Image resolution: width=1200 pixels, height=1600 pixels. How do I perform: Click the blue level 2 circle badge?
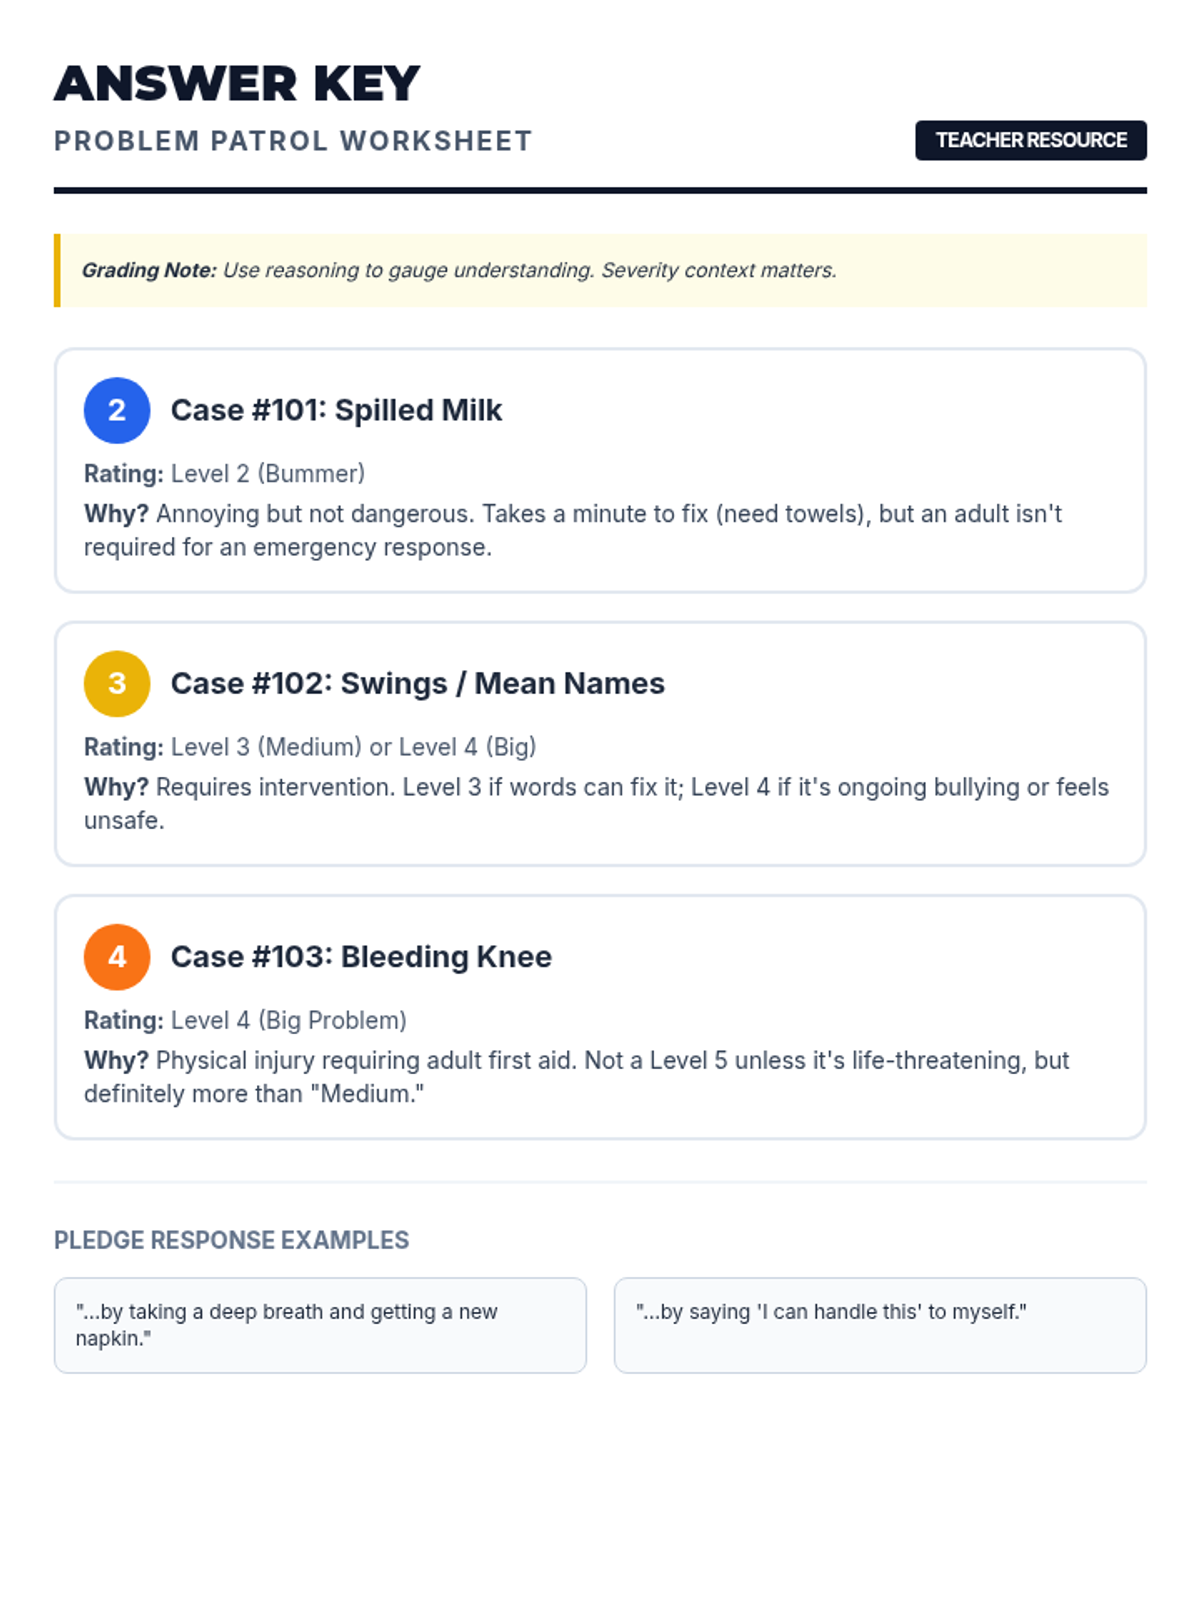(x=117, y=410)
